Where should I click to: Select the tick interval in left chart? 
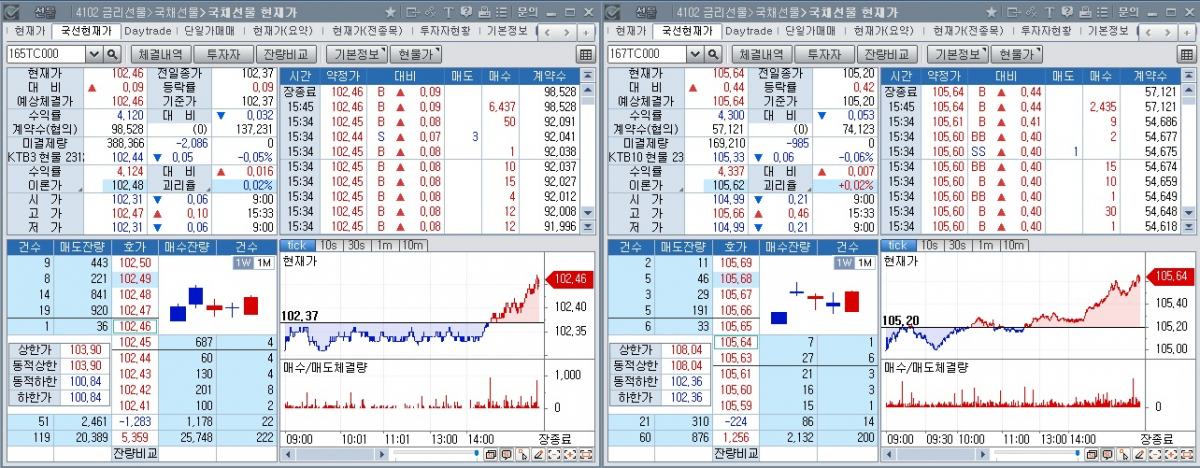[x=299, y=246]
